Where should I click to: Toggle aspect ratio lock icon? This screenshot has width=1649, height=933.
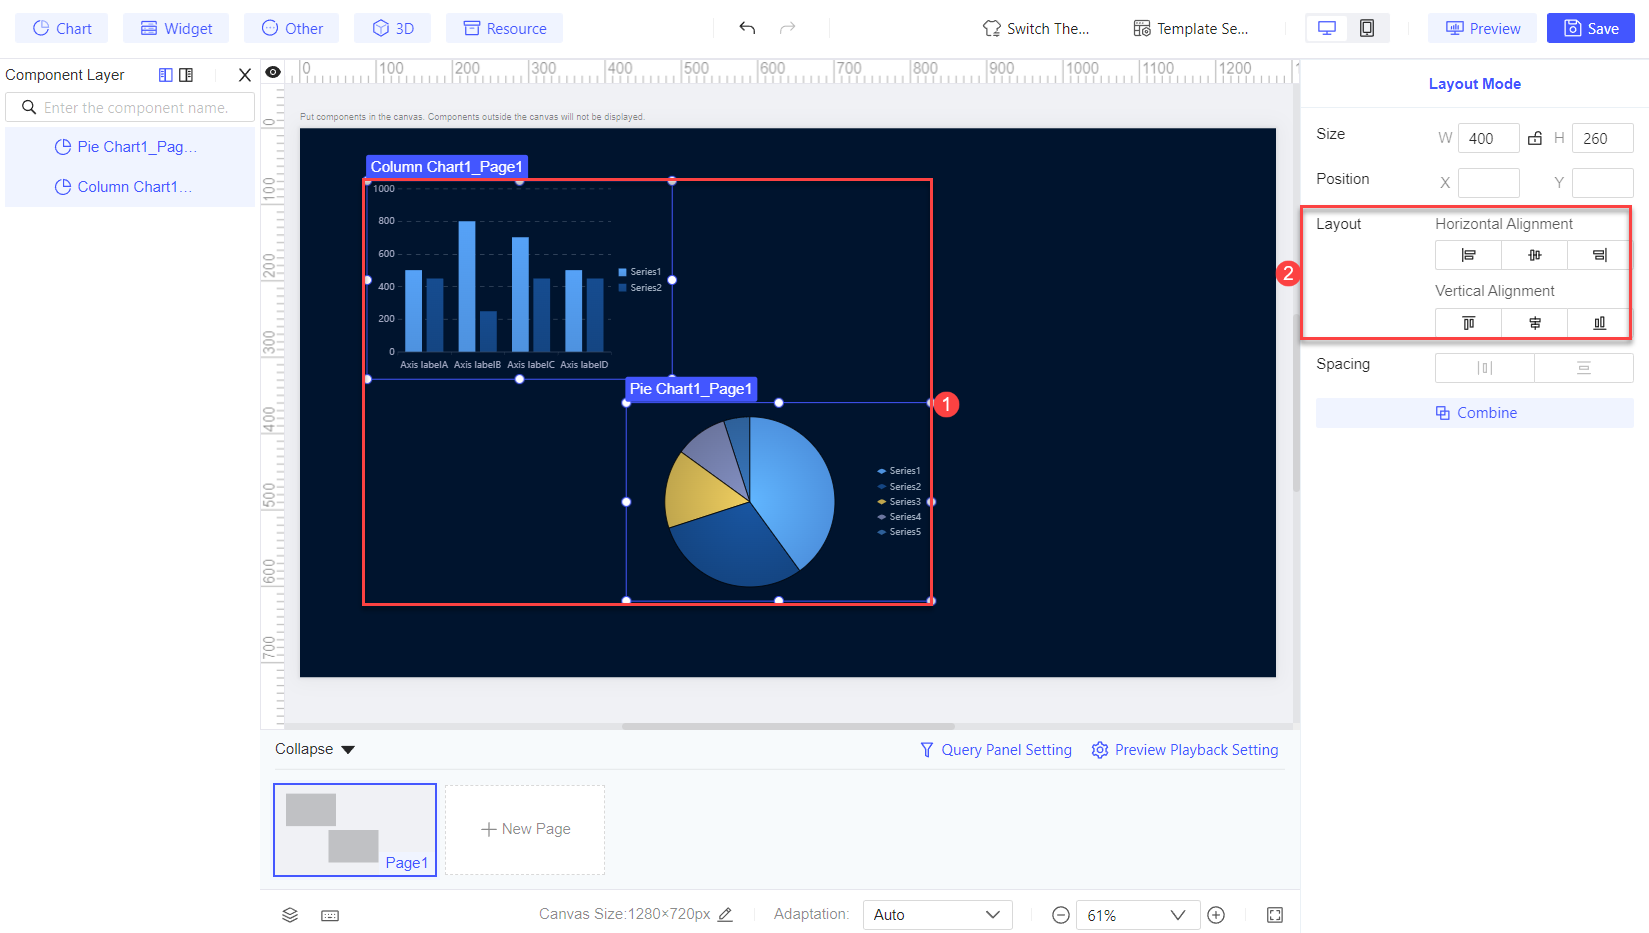pyautogui.click(x=1535, y=138)
